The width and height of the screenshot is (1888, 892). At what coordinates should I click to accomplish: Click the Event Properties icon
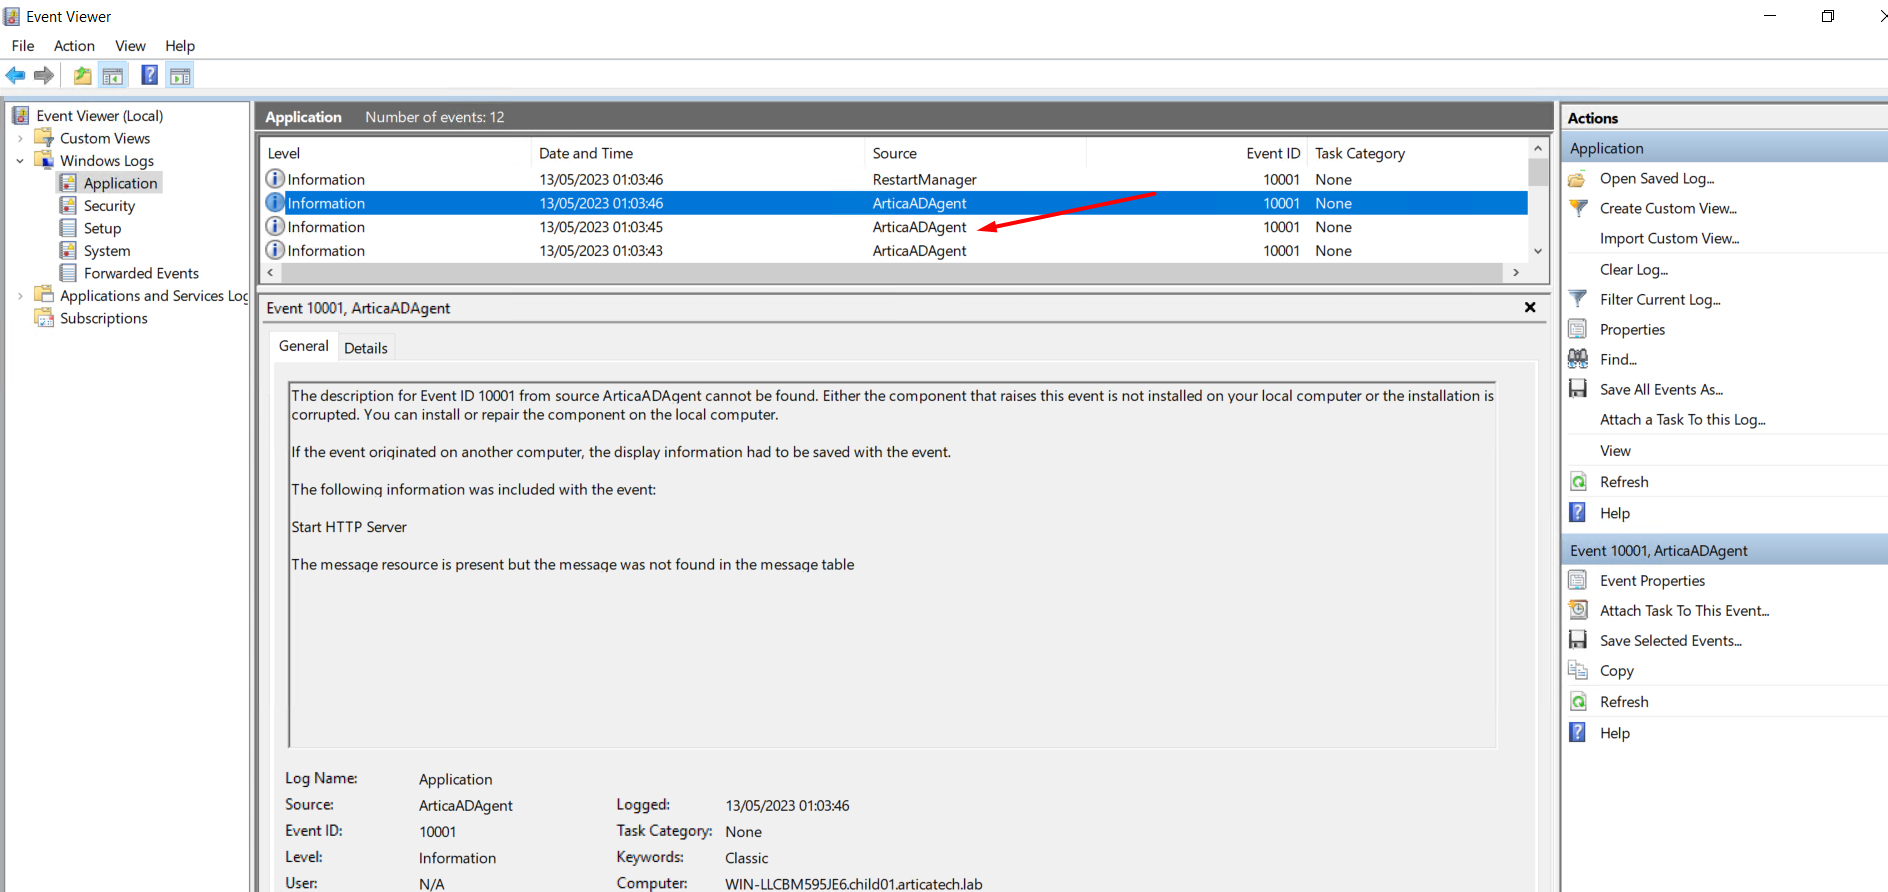point(1578,580)
